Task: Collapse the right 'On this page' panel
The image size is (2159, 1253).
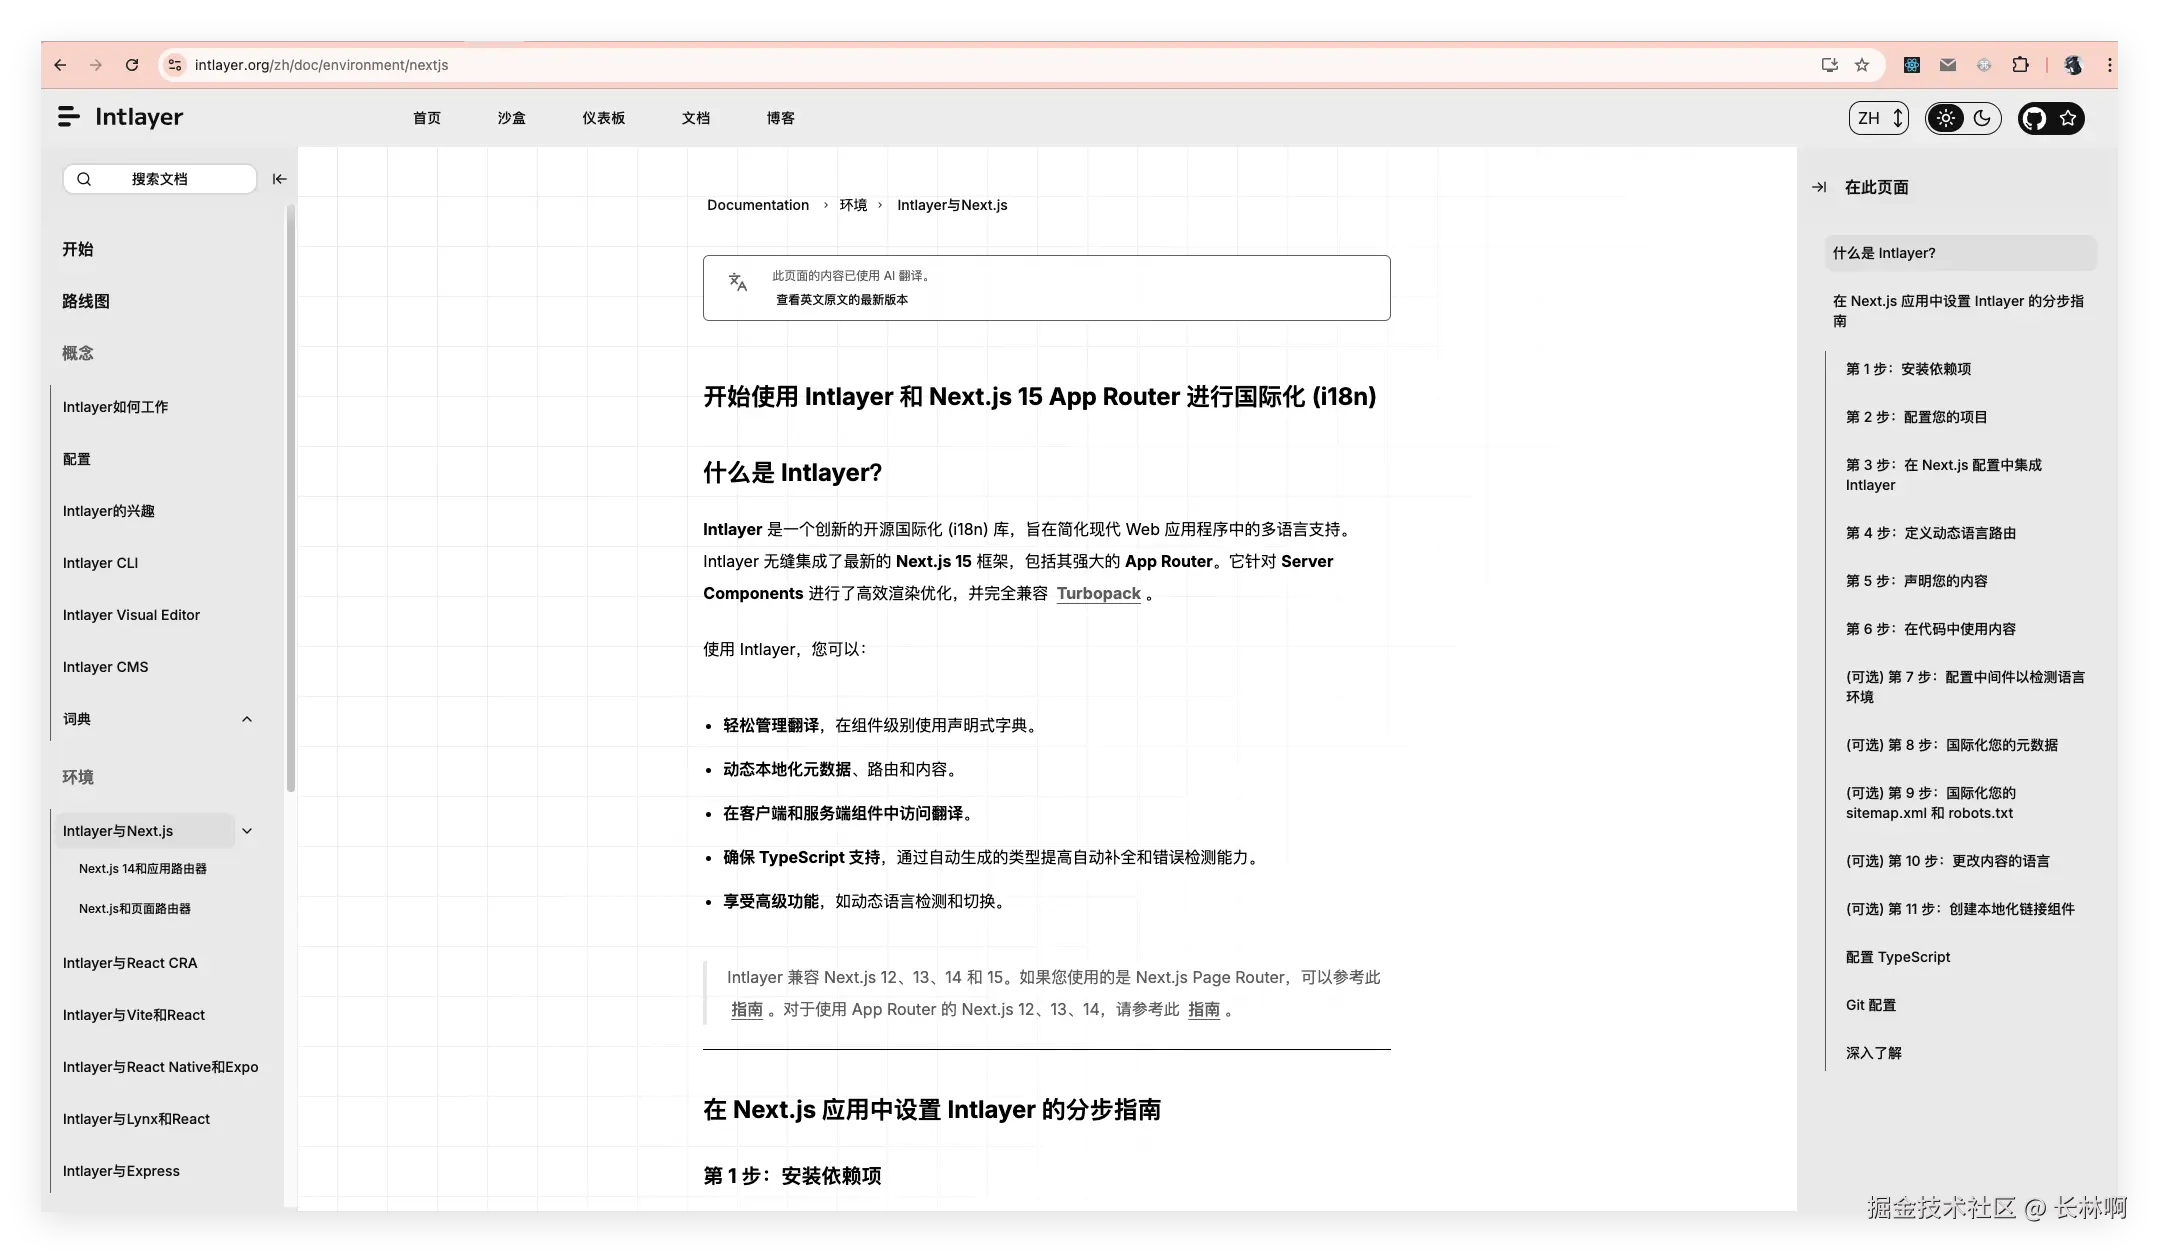Action: point(1819,187)
